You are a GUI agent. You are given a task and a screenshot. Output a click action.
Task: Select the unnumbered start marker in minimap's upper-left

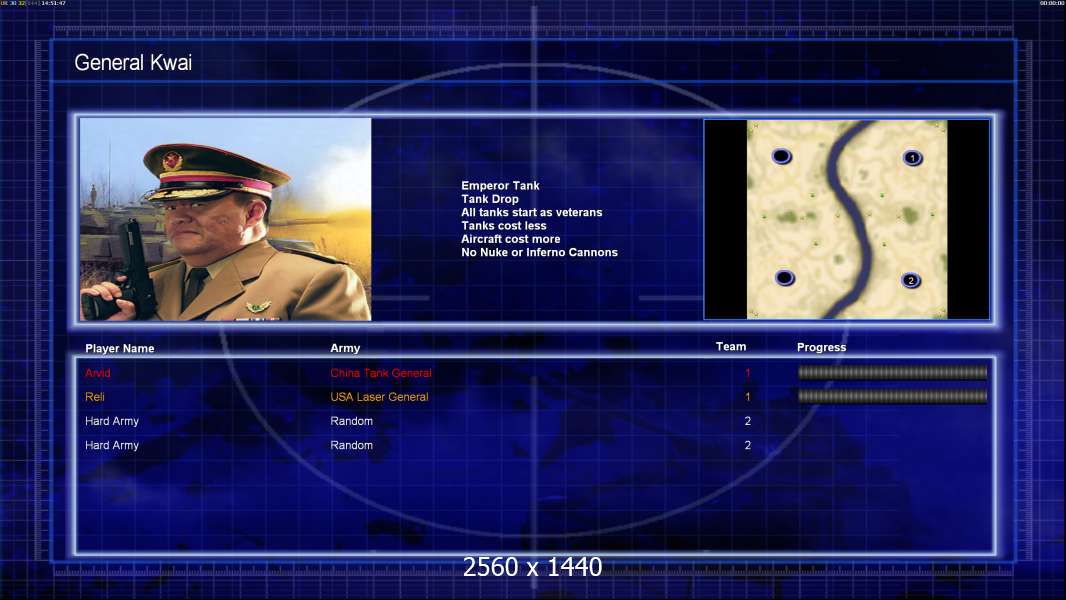pos(782,156)
